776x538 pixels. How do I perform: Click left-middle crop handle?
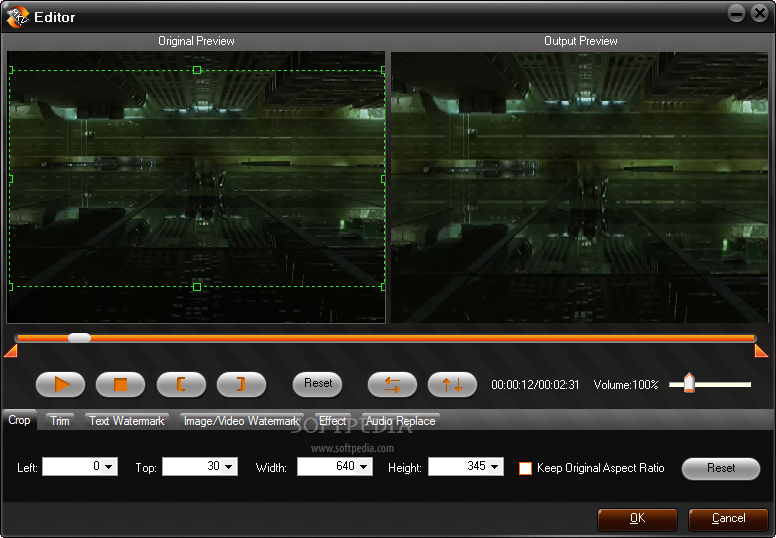[x=11, y=179]
